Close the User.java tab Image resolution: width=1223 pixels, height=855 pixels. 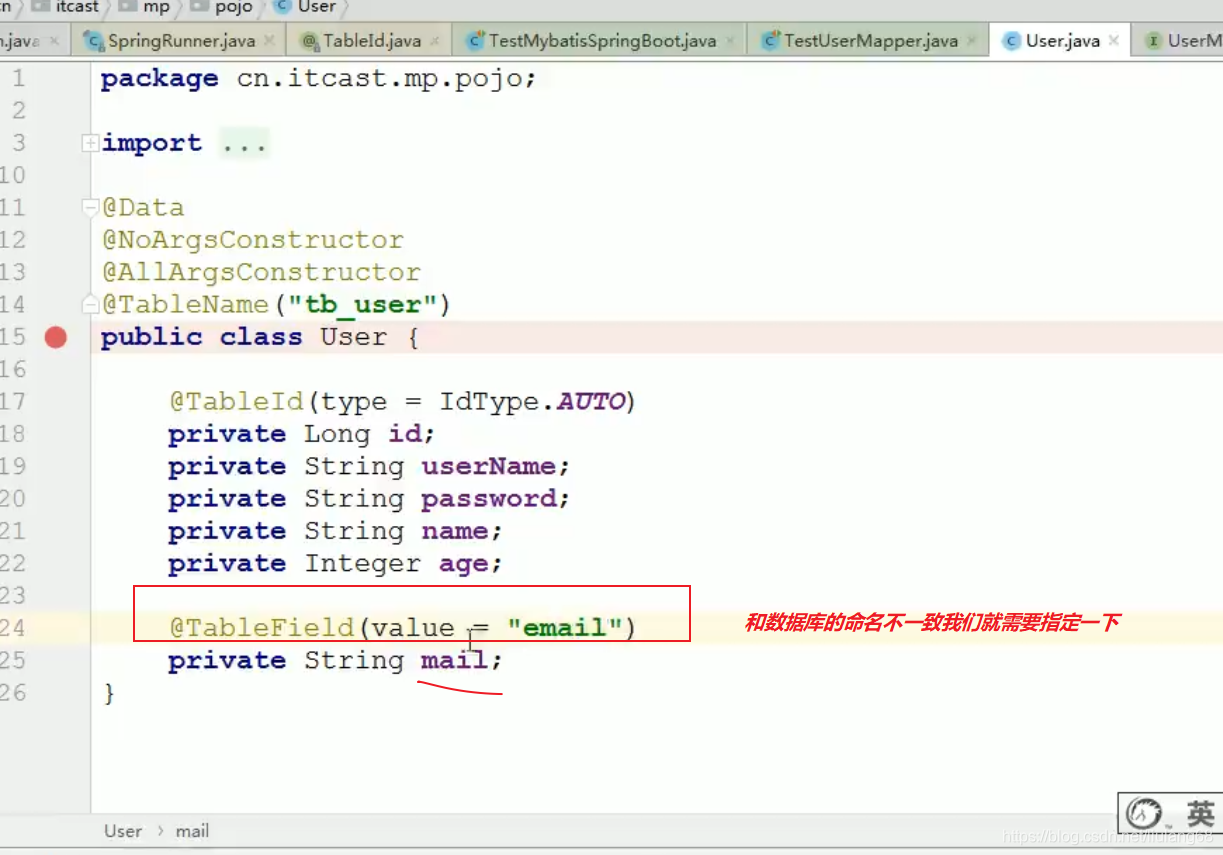click(x=1114, y=42)
